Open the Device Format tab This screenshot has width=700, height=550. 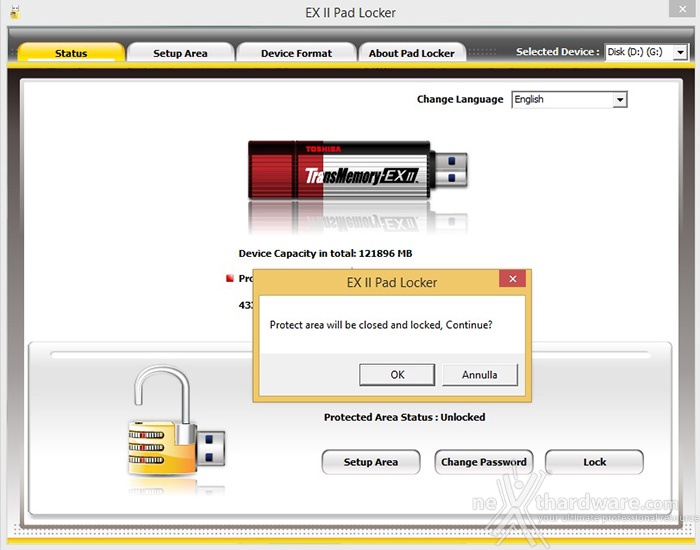(x=296, y=53)
